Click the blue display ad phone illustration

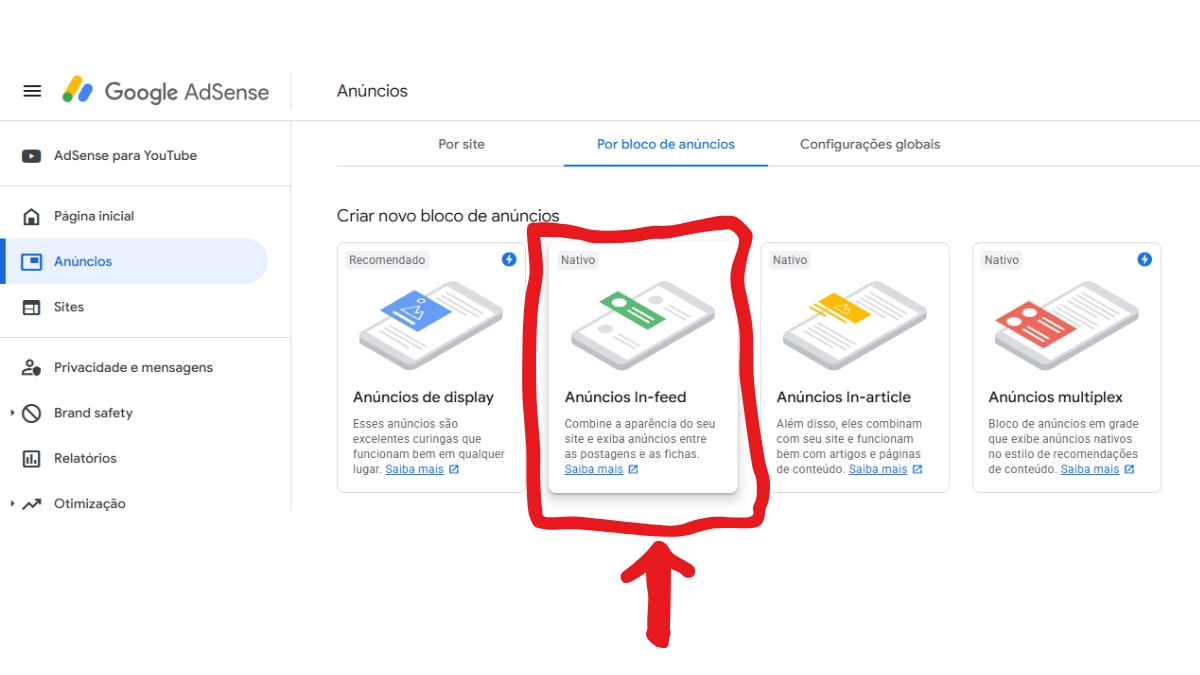pos(431,325)
